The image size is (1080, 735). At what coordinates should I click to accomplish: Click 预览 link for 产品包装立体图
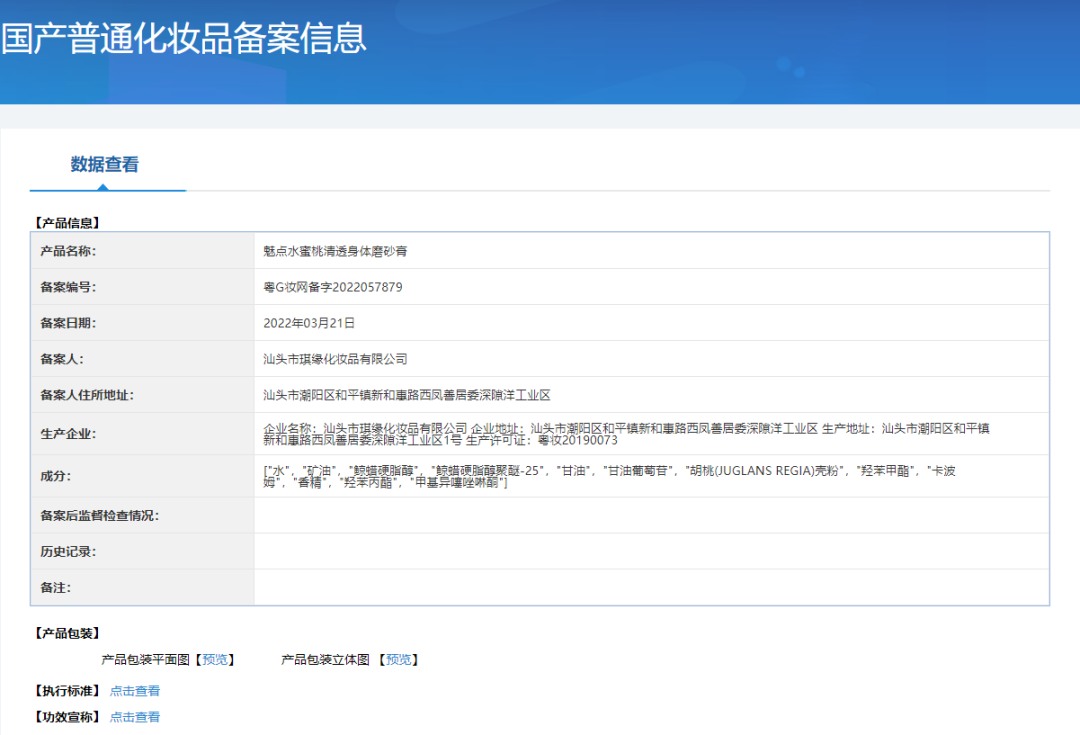click(x=399, y=660)
